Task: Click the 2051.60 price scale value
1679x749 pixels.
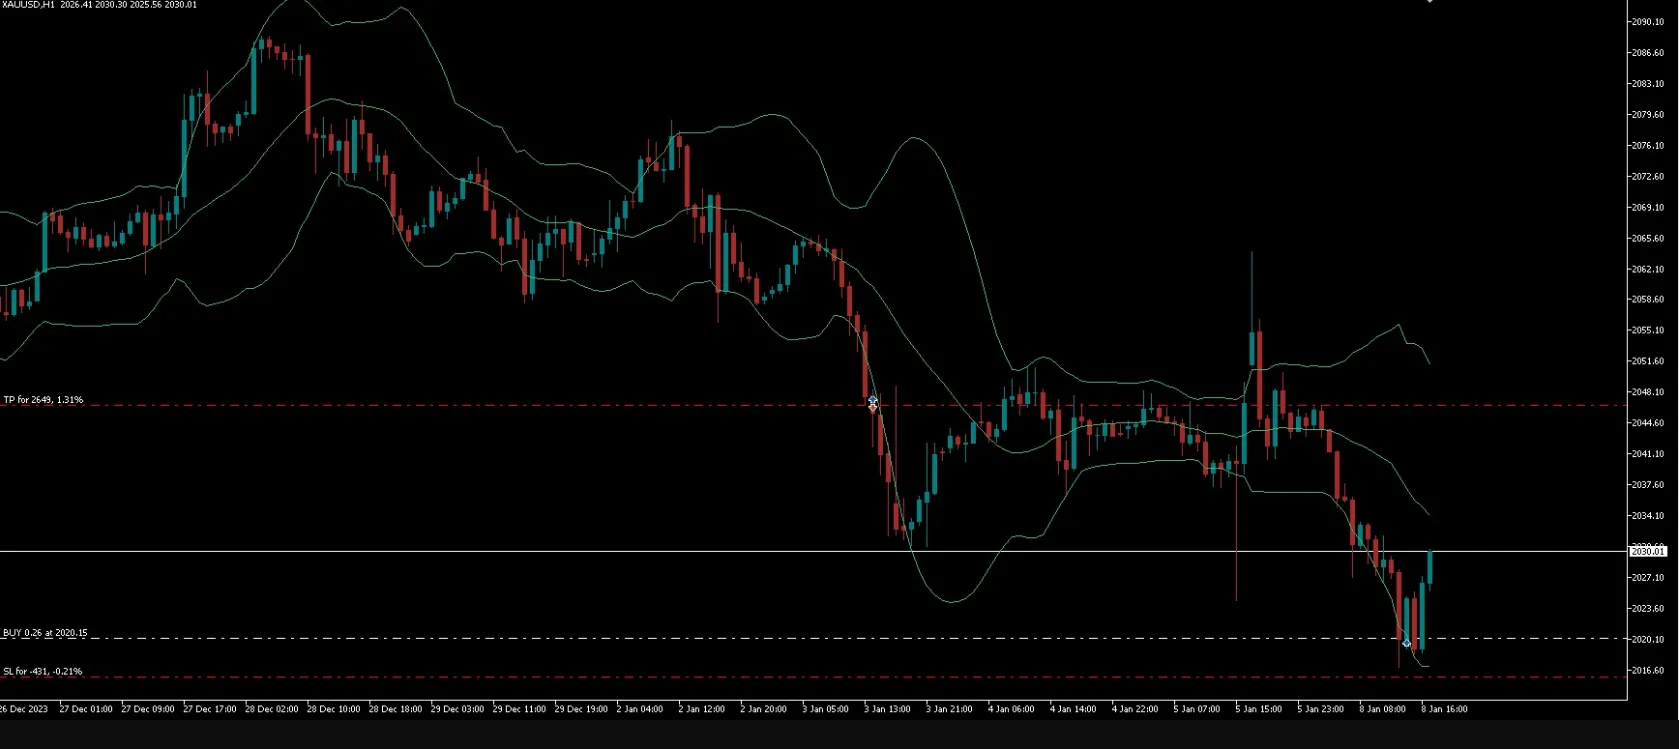Action: [x=1648, y=361]
